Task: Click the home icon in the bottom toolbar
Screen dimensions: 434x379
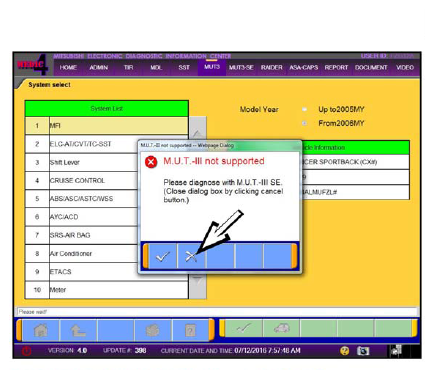Action: click(x=41, y=330)
